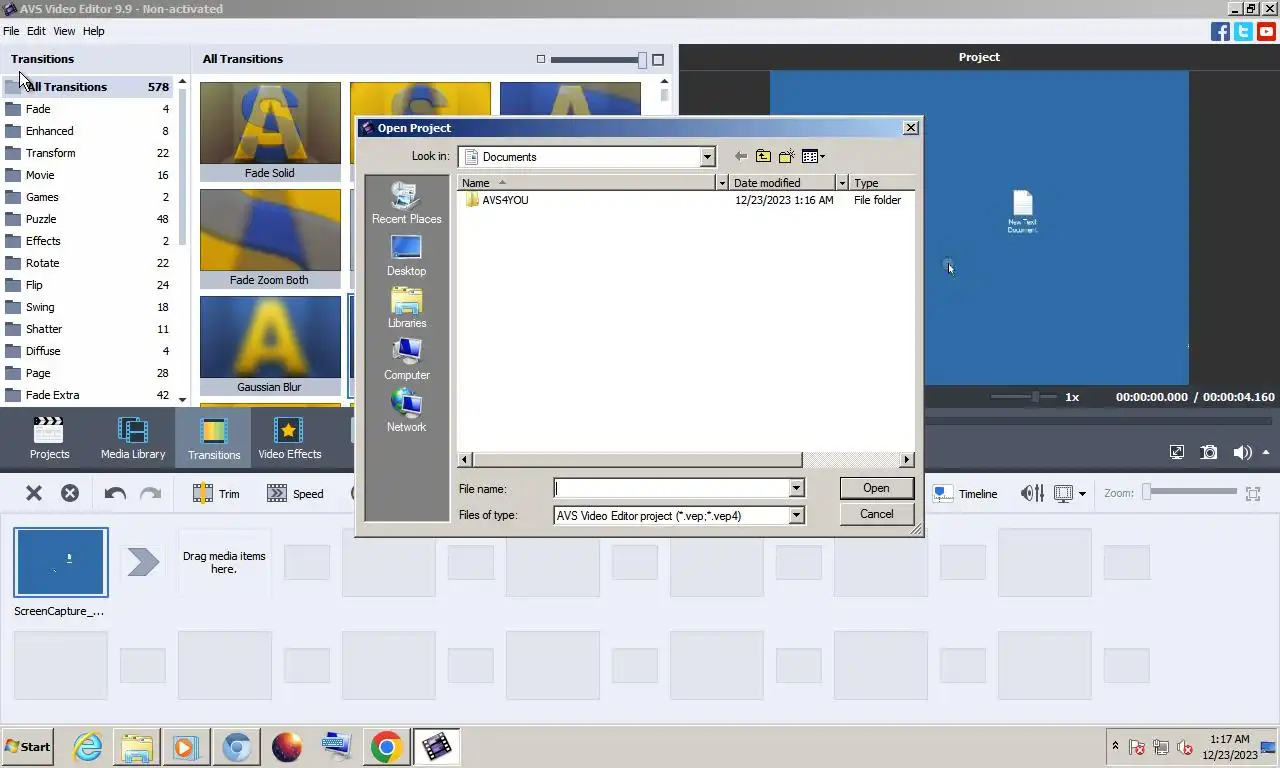Adjust the playback speed slider

point(1036,397)
